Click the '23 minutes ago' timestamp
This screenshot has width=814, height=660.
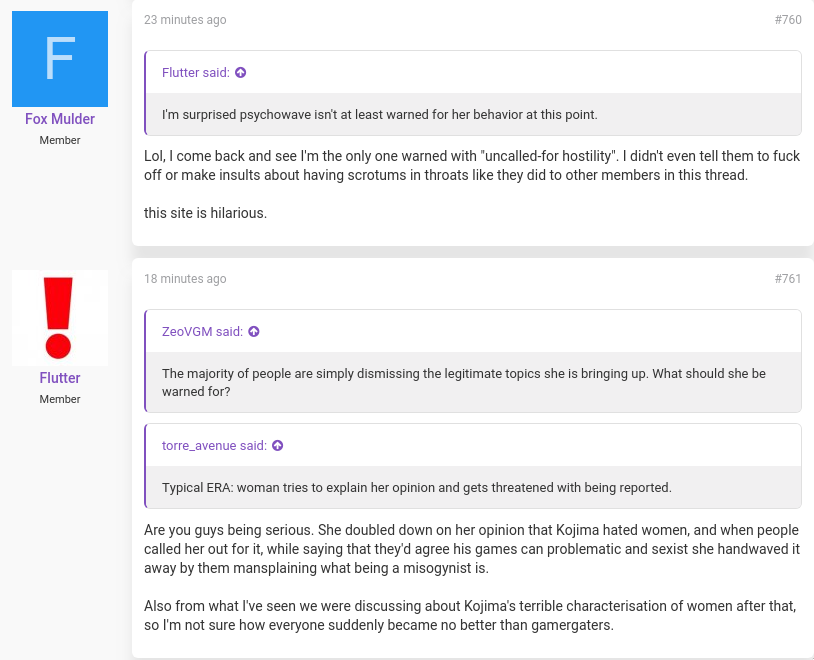[x=185, y=20]
